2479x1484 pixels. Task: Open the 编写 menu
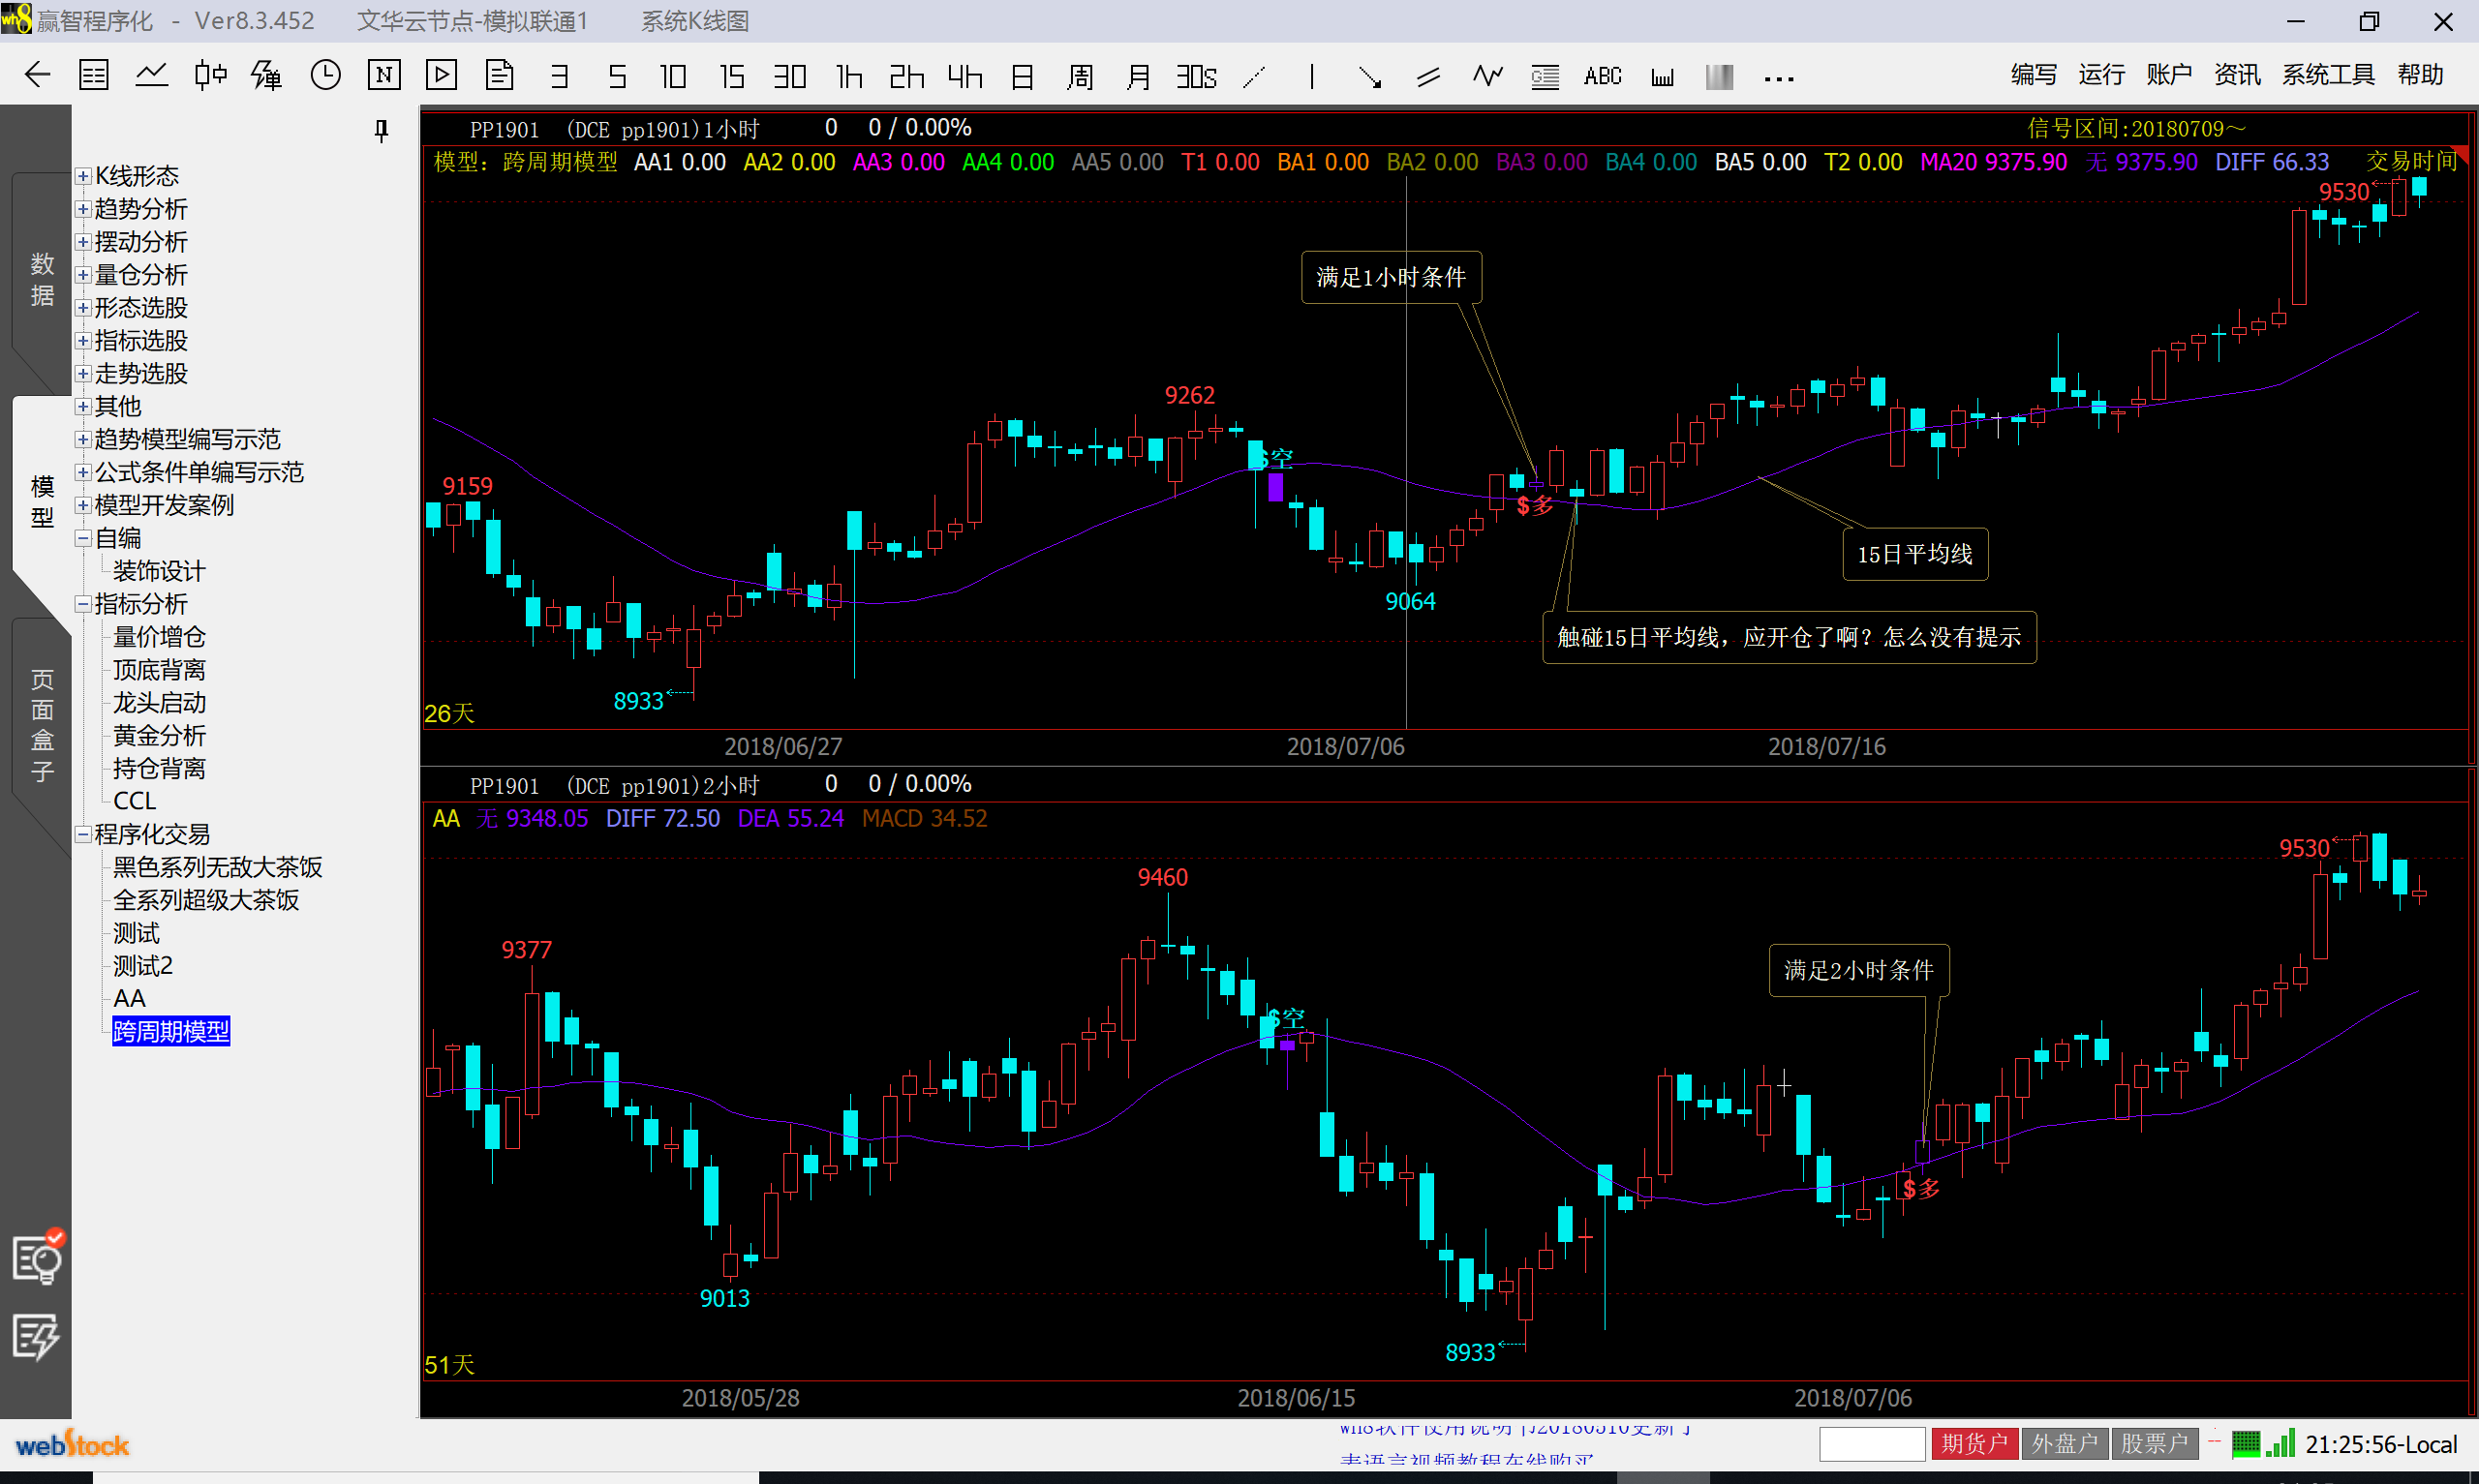(2033, 75)
